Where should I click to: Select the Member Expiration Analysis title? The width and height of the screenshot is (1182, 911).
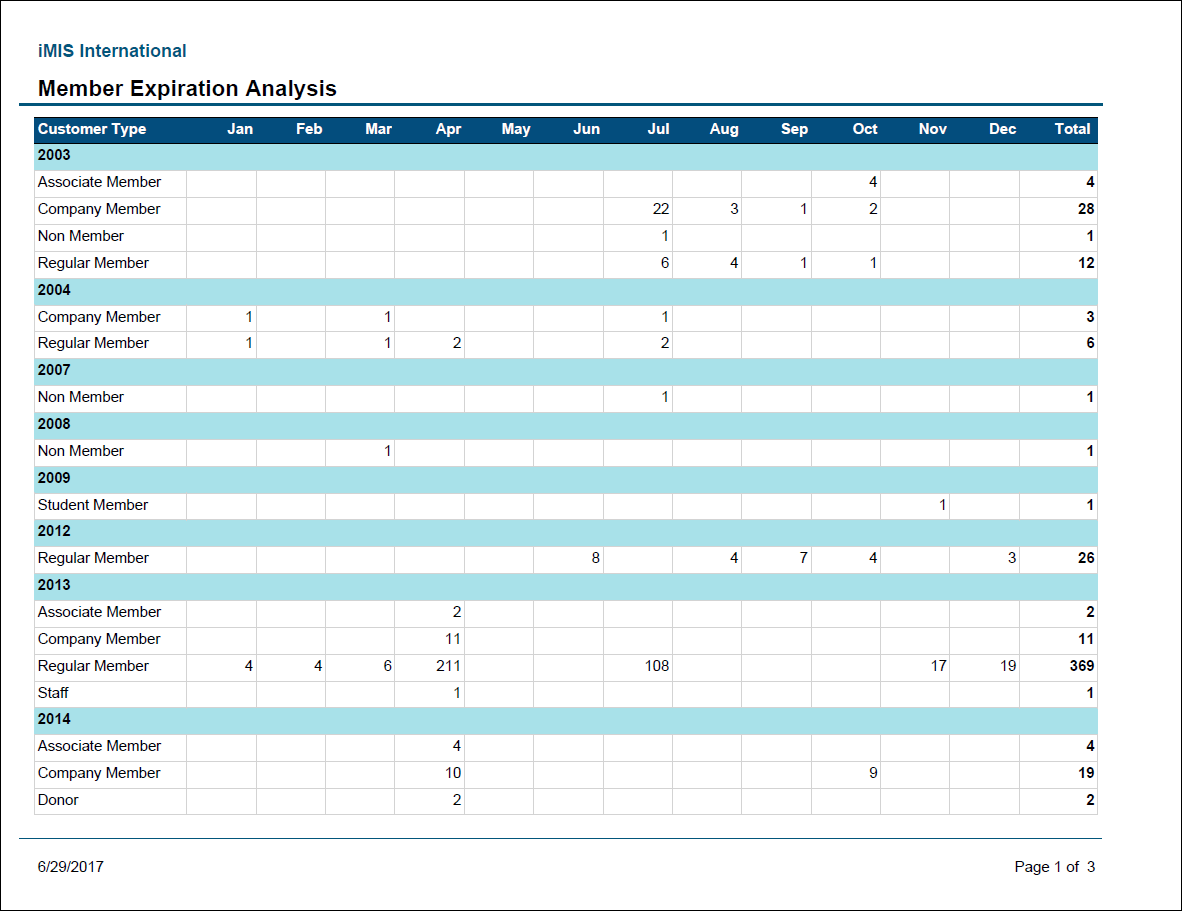click(186, 88)
